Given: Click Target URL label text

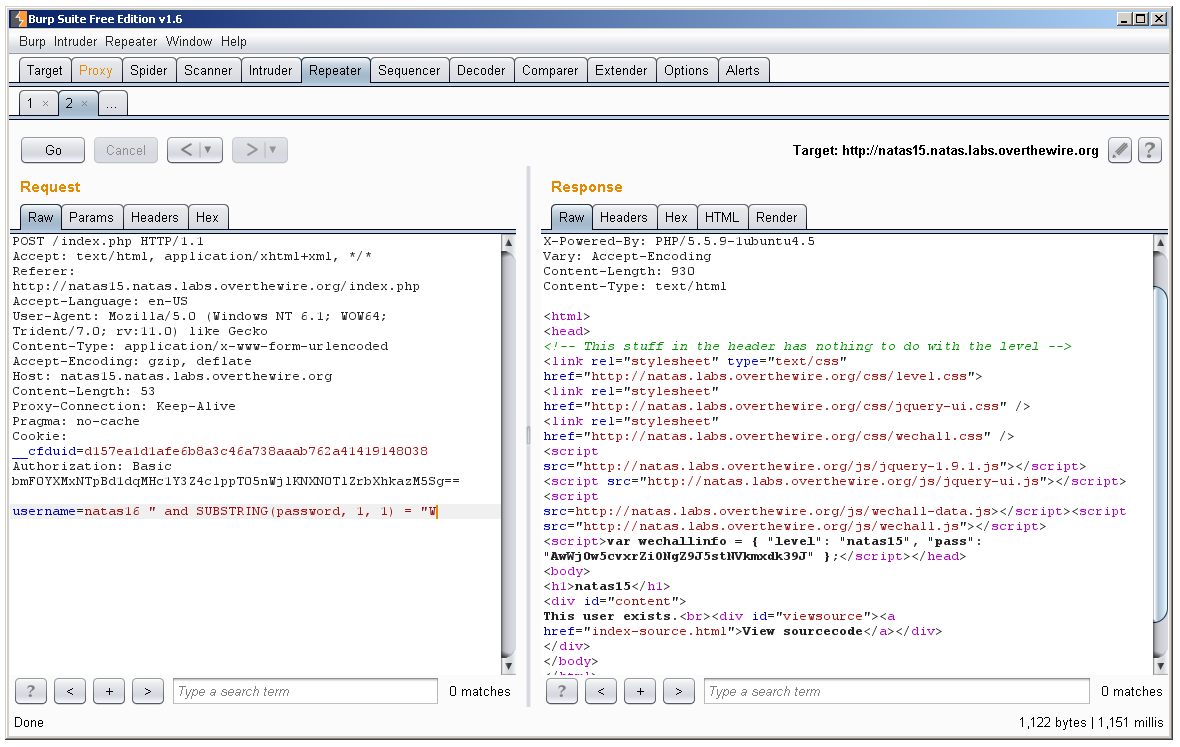Looking at the screenshot, I should pyautogui.click(x=945, y=150).
